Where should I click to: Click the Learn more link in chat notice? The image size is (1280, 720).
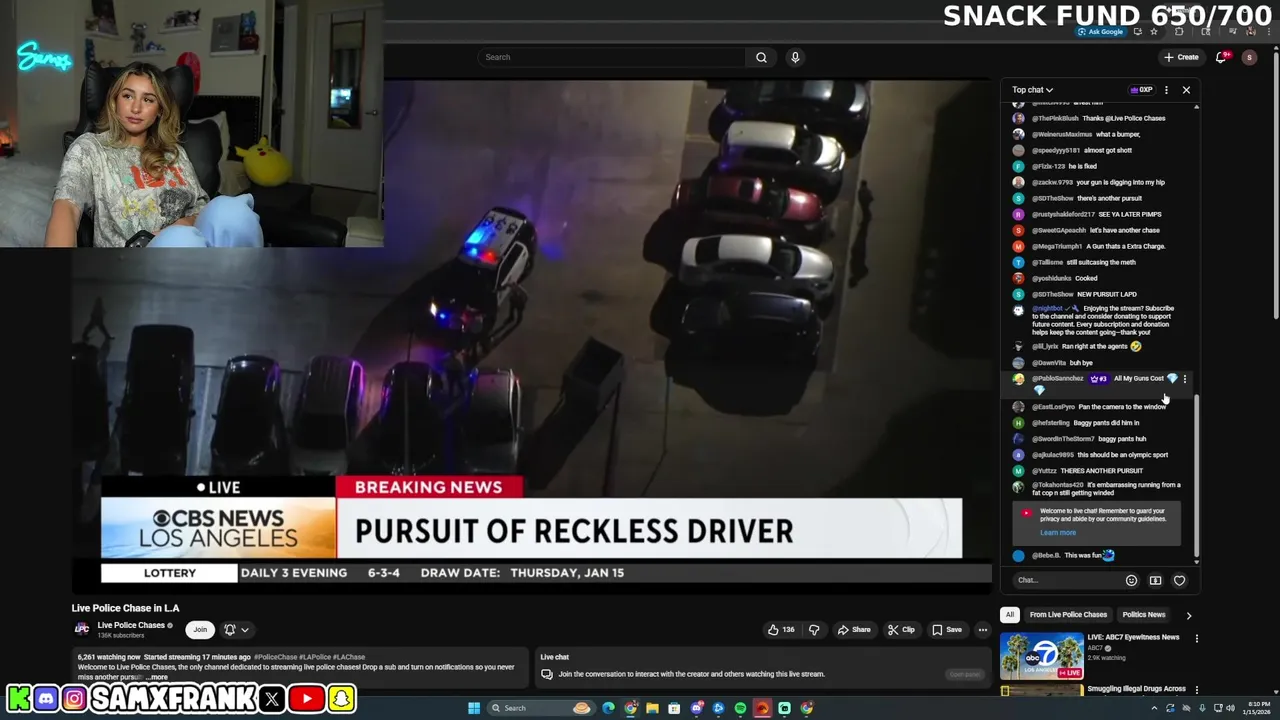[1057, 533]
